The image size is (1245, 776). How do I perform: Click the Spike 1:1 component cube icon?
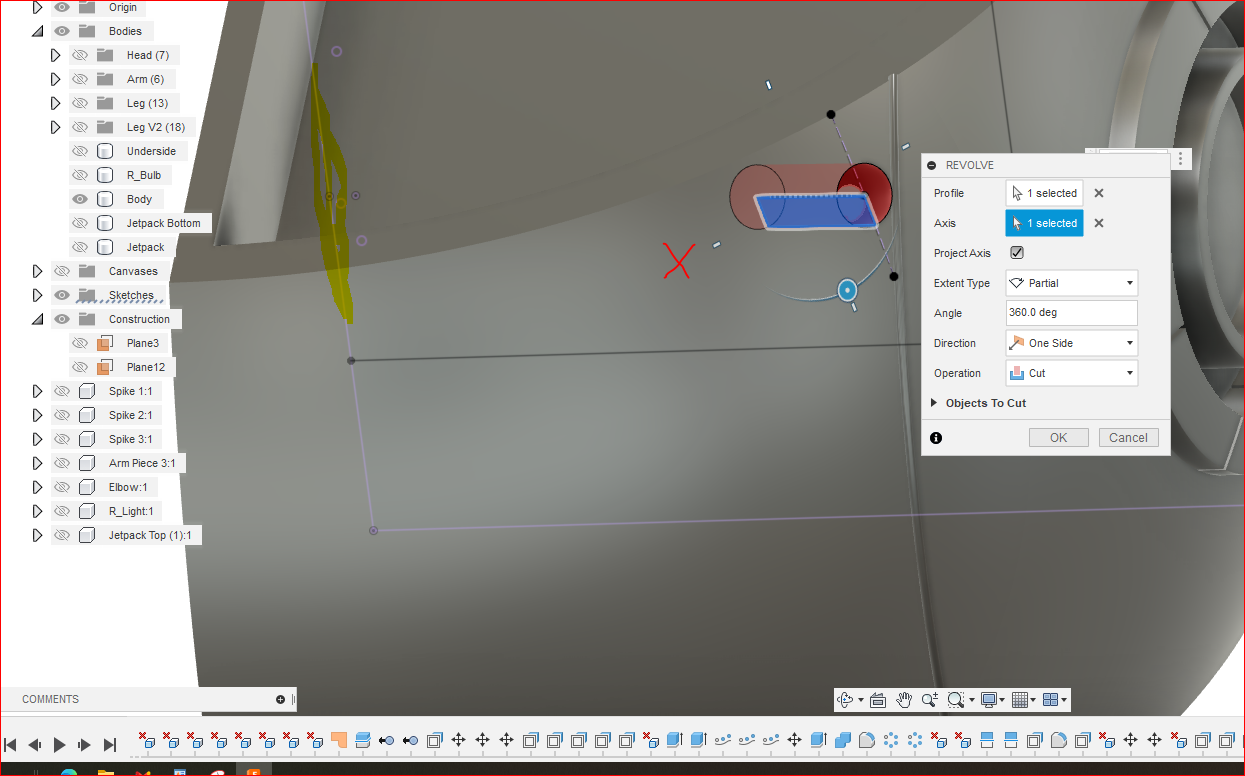coord(87,391)
